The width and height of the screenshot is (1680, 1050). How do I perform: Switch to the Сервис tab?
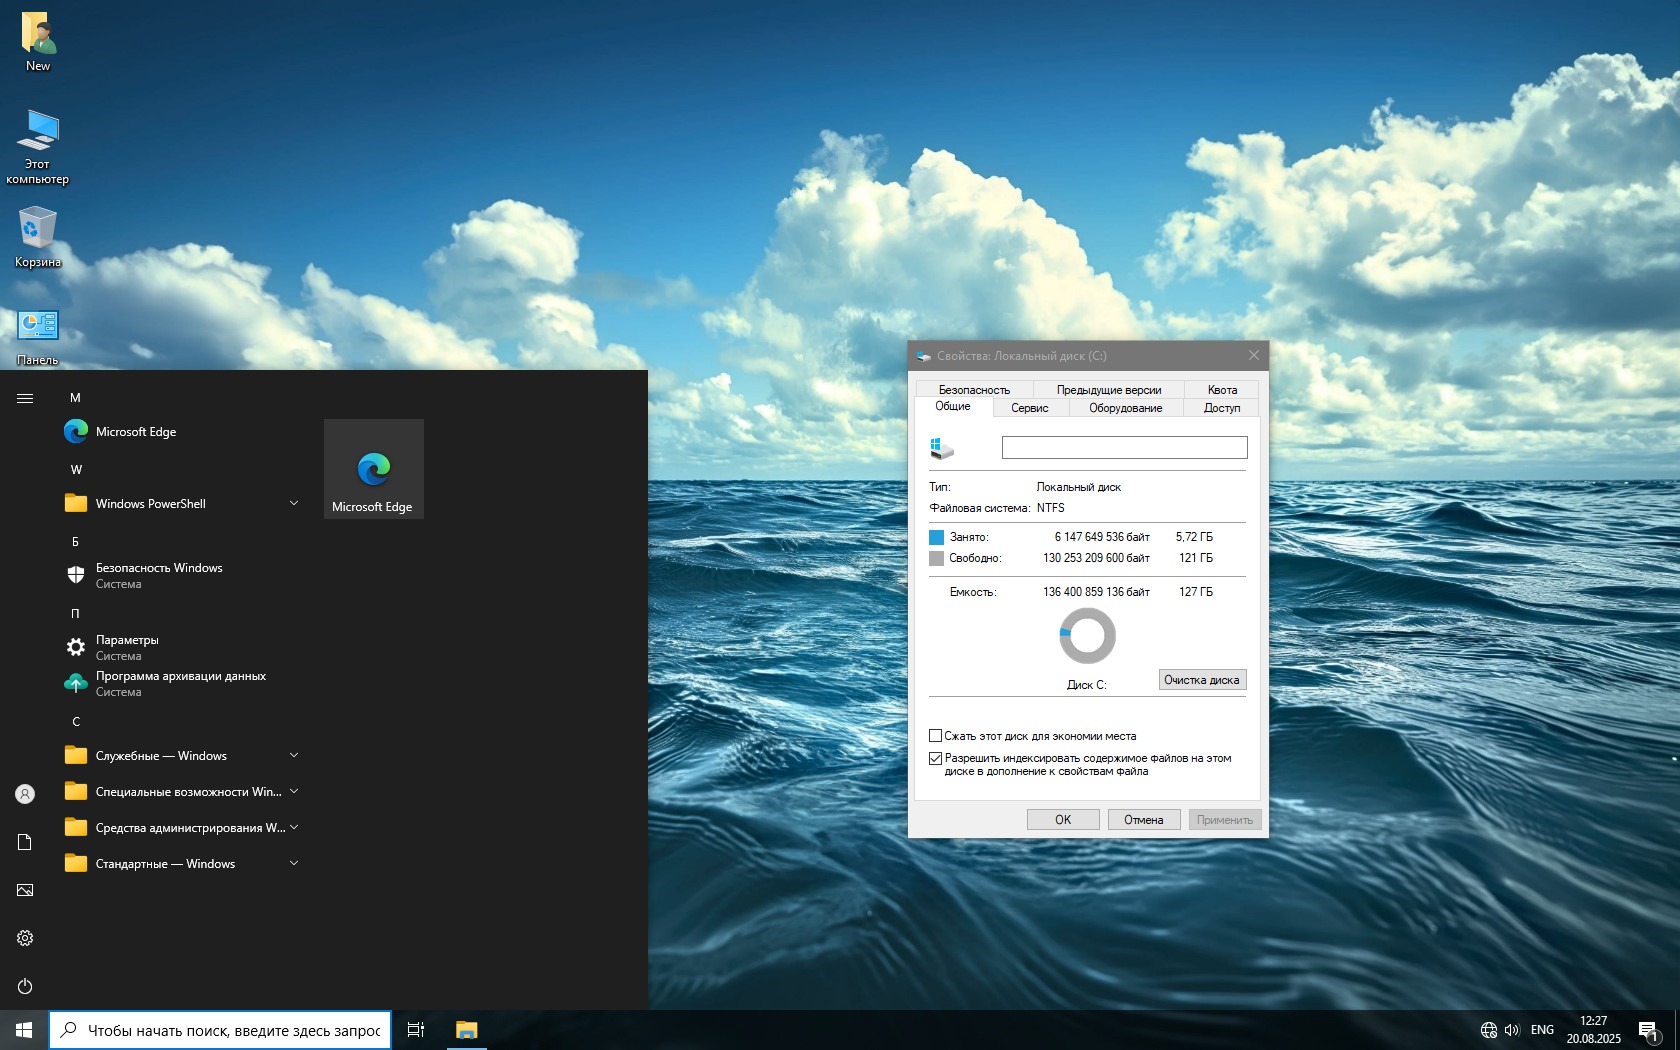pos(1029,408)
